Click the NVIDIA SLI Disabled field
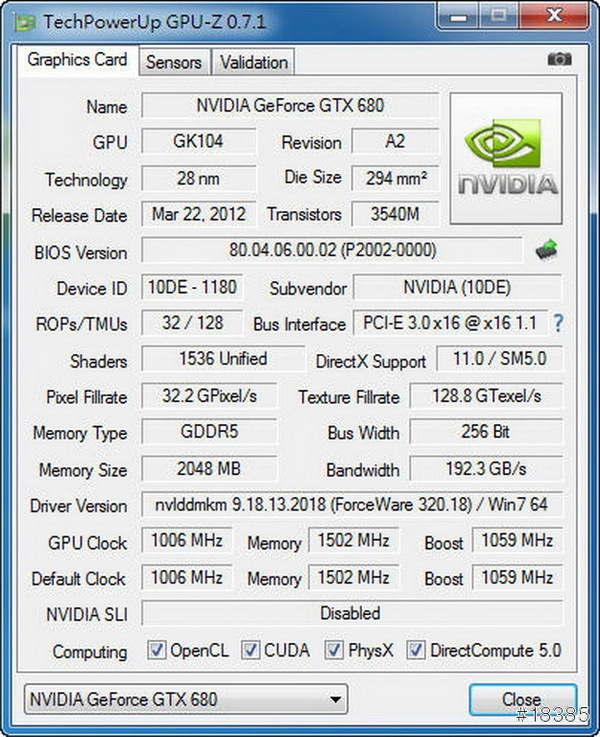The width and height of the screenshot is (600, 737). [351, 613]
